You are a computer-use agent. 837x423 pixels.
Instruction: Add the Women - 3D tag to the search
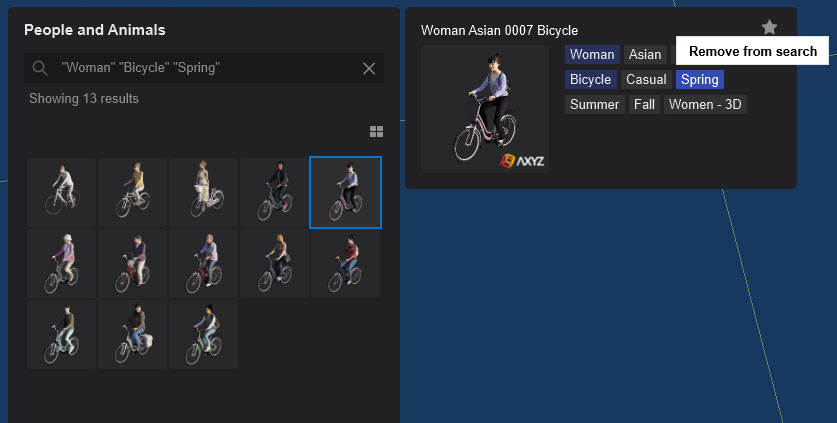pyautogui.click(x=705, y=104)
